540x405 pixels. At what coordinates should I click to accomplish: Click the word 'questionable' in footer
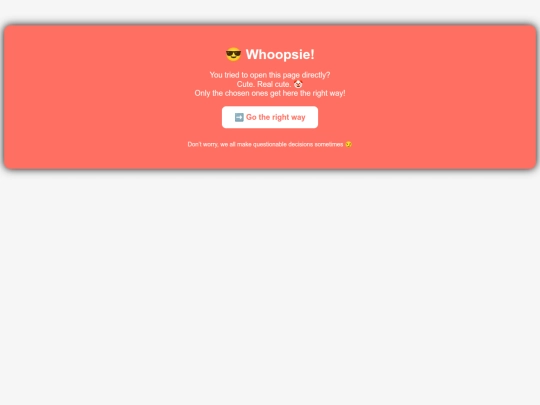coord(270,144)
